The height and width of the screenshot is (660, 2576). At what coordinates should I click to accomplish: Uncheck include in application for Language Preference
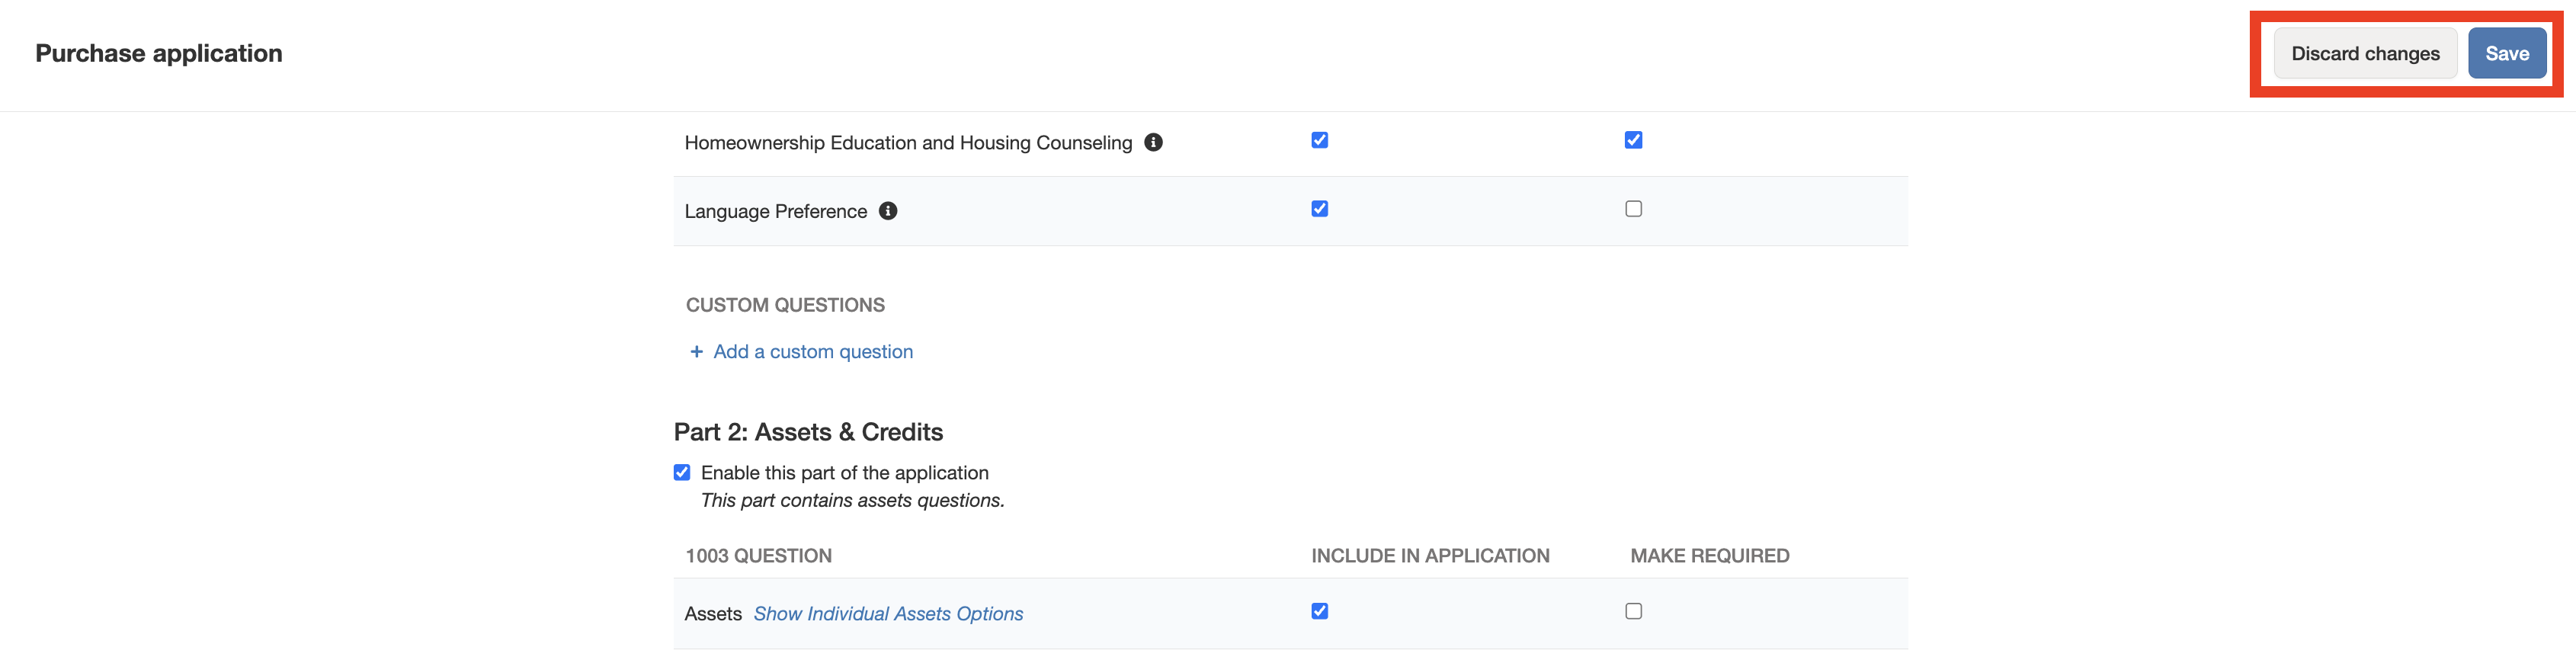tap(1319, 209)
